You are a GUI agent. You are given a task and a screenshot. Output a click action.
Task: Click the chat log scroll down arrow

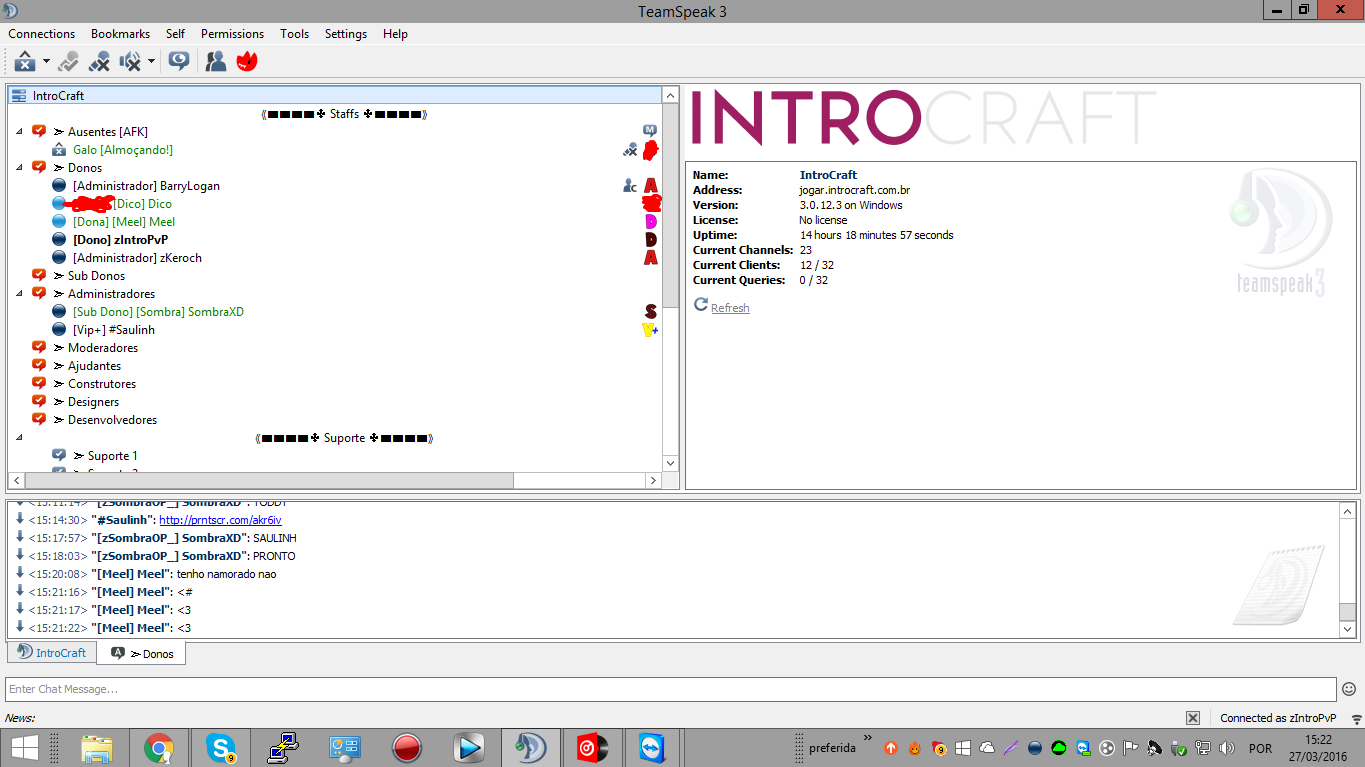point(1348,630)
